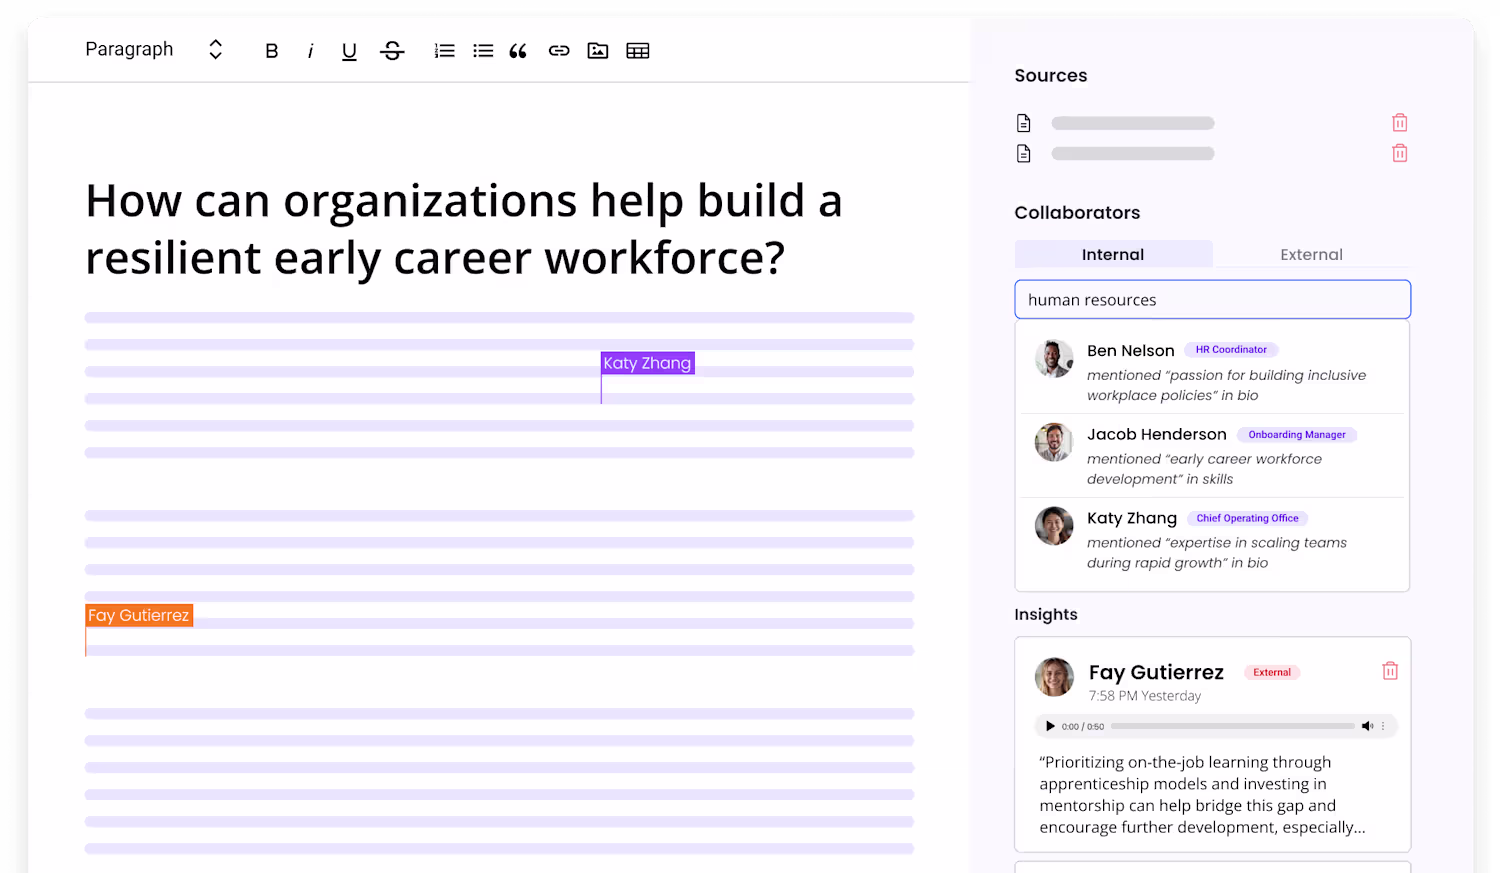Delete Fay Gutierrez's insight with trash icon
Screen dimensions: 1500x873
tap(1390, 671)
